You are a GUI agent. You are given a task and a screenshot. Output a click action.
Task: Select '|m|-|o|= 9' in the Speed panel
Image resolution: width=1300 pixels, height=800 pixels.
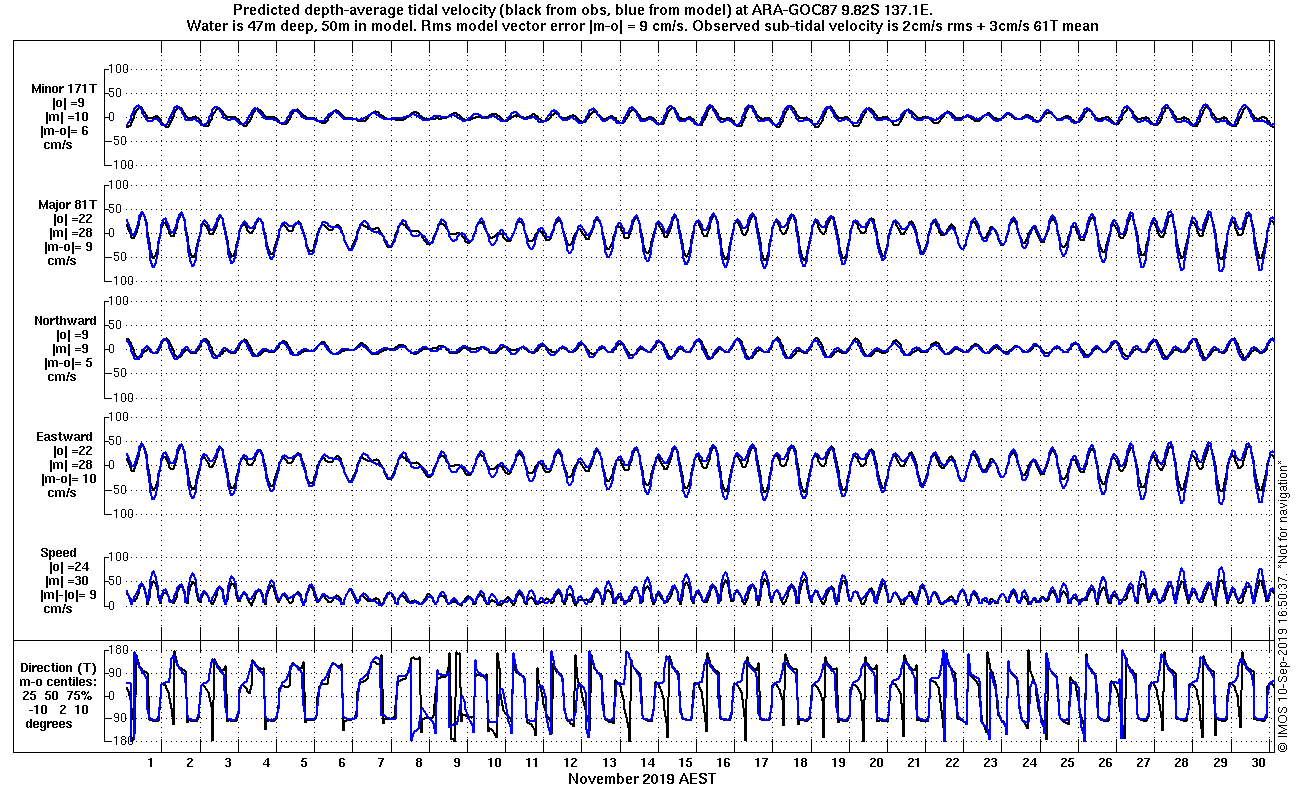point(69,595)
